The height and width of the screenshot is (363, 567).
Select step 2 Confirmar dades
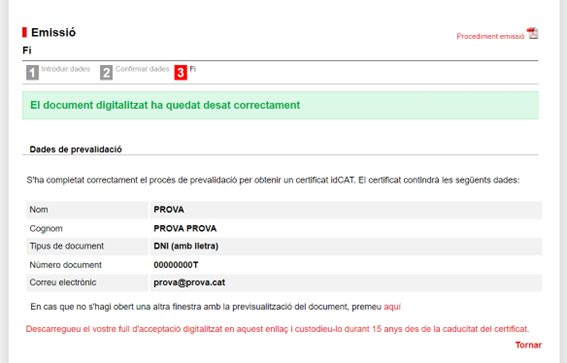click(135, 72)
